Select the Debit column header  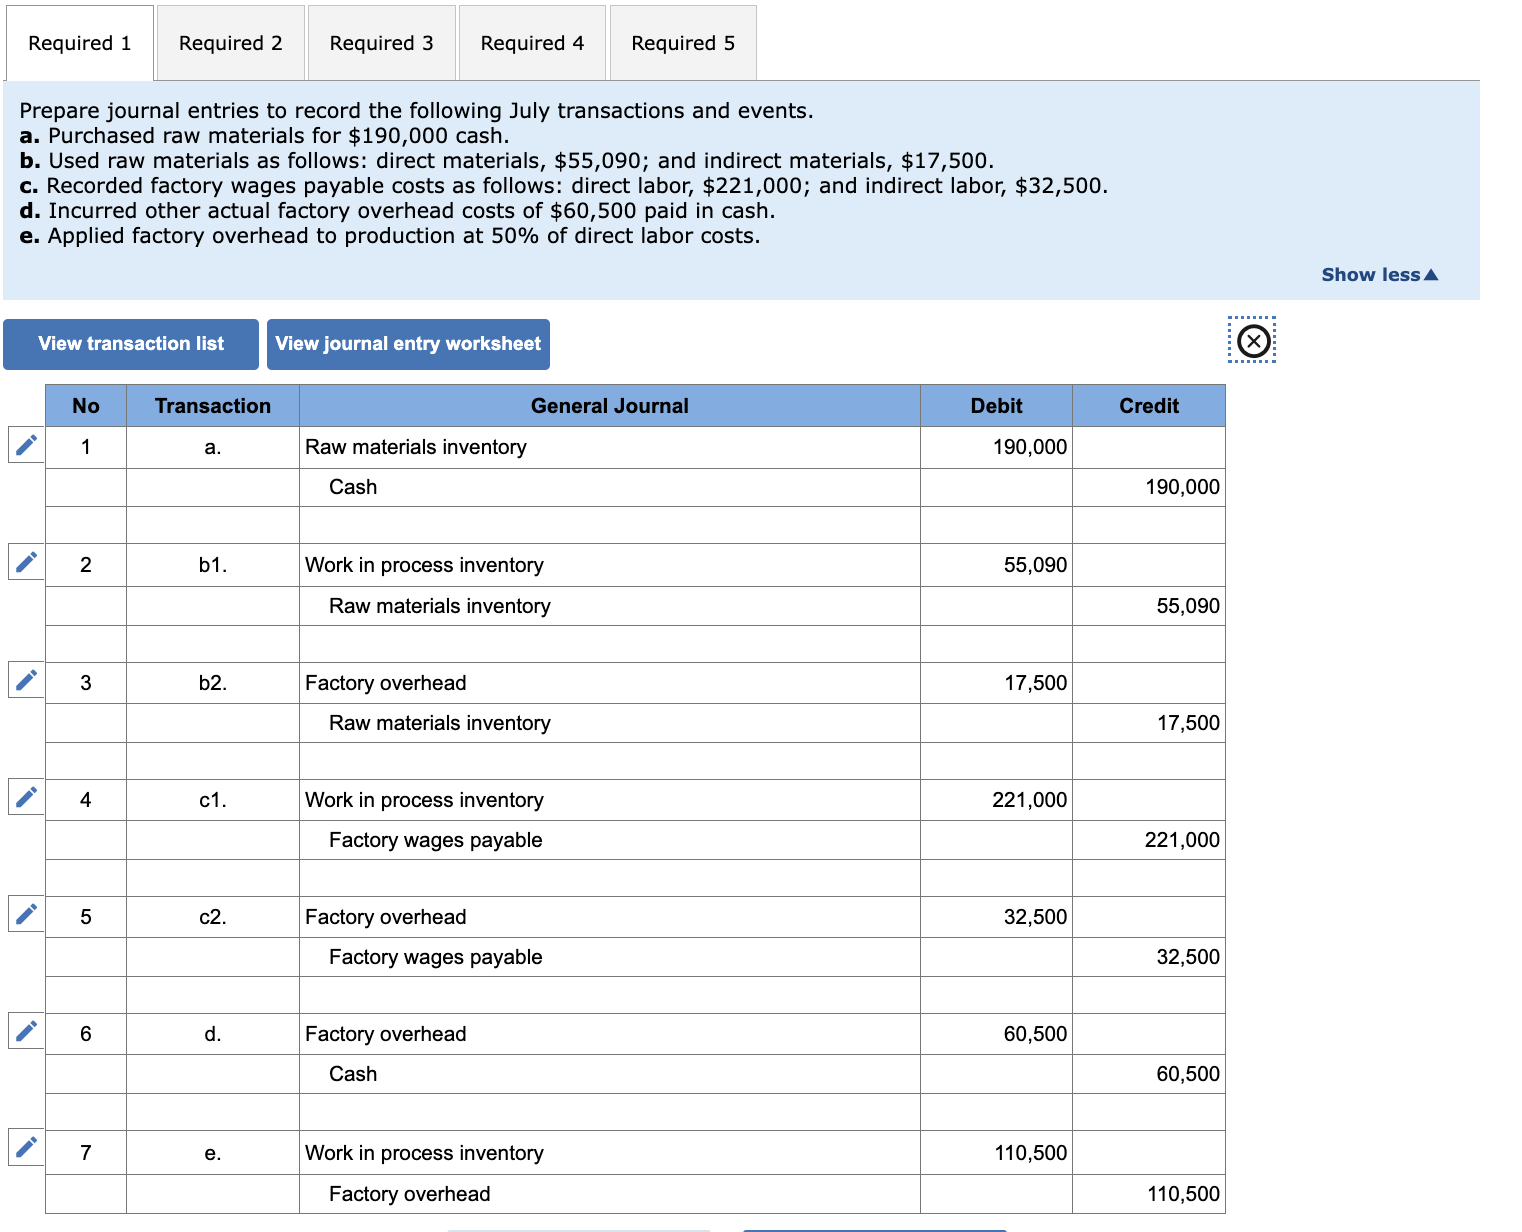(x=997, y=406)
